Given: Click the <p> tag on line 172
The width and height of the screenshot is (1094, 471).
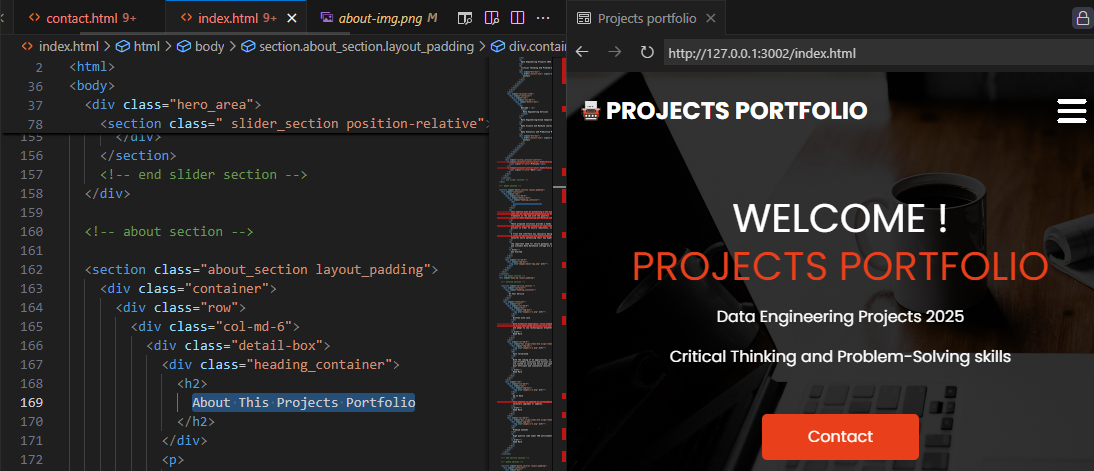Looking at the screenshot, I should 173,460.
